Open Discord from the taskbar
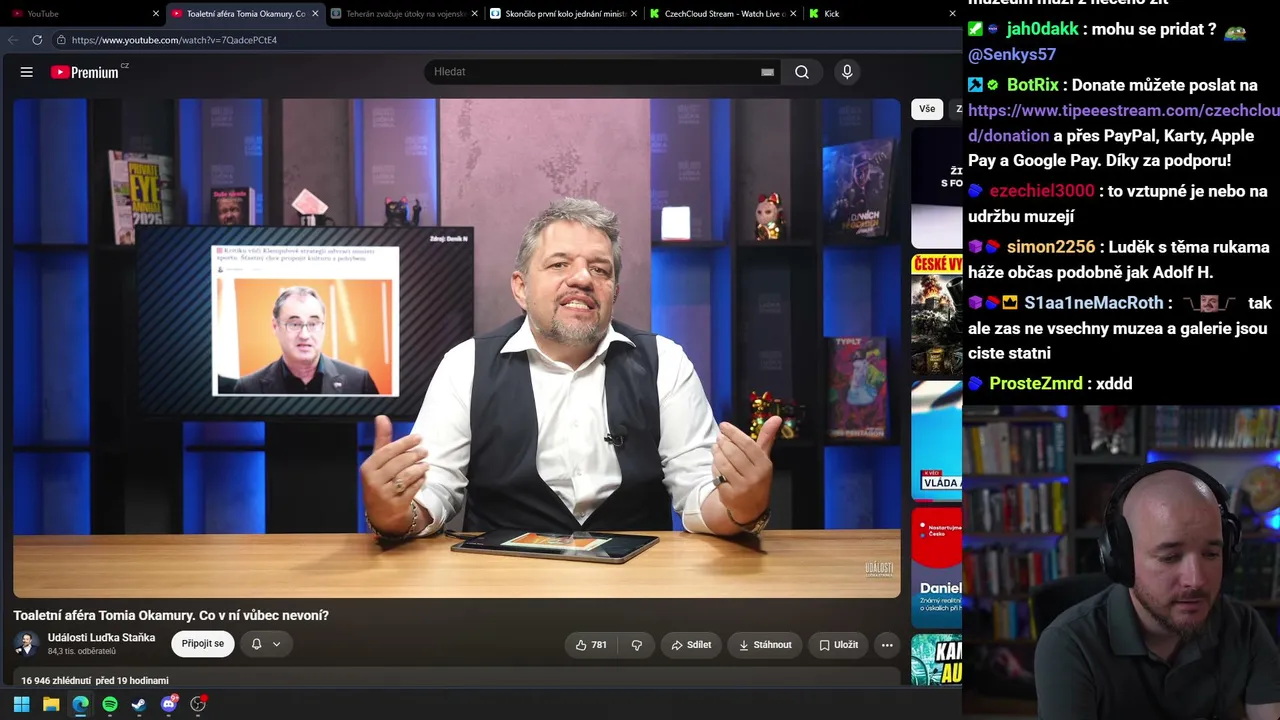Image resolution: width=1280 pixels, height=720 pixels. click(x=169, y=704)
